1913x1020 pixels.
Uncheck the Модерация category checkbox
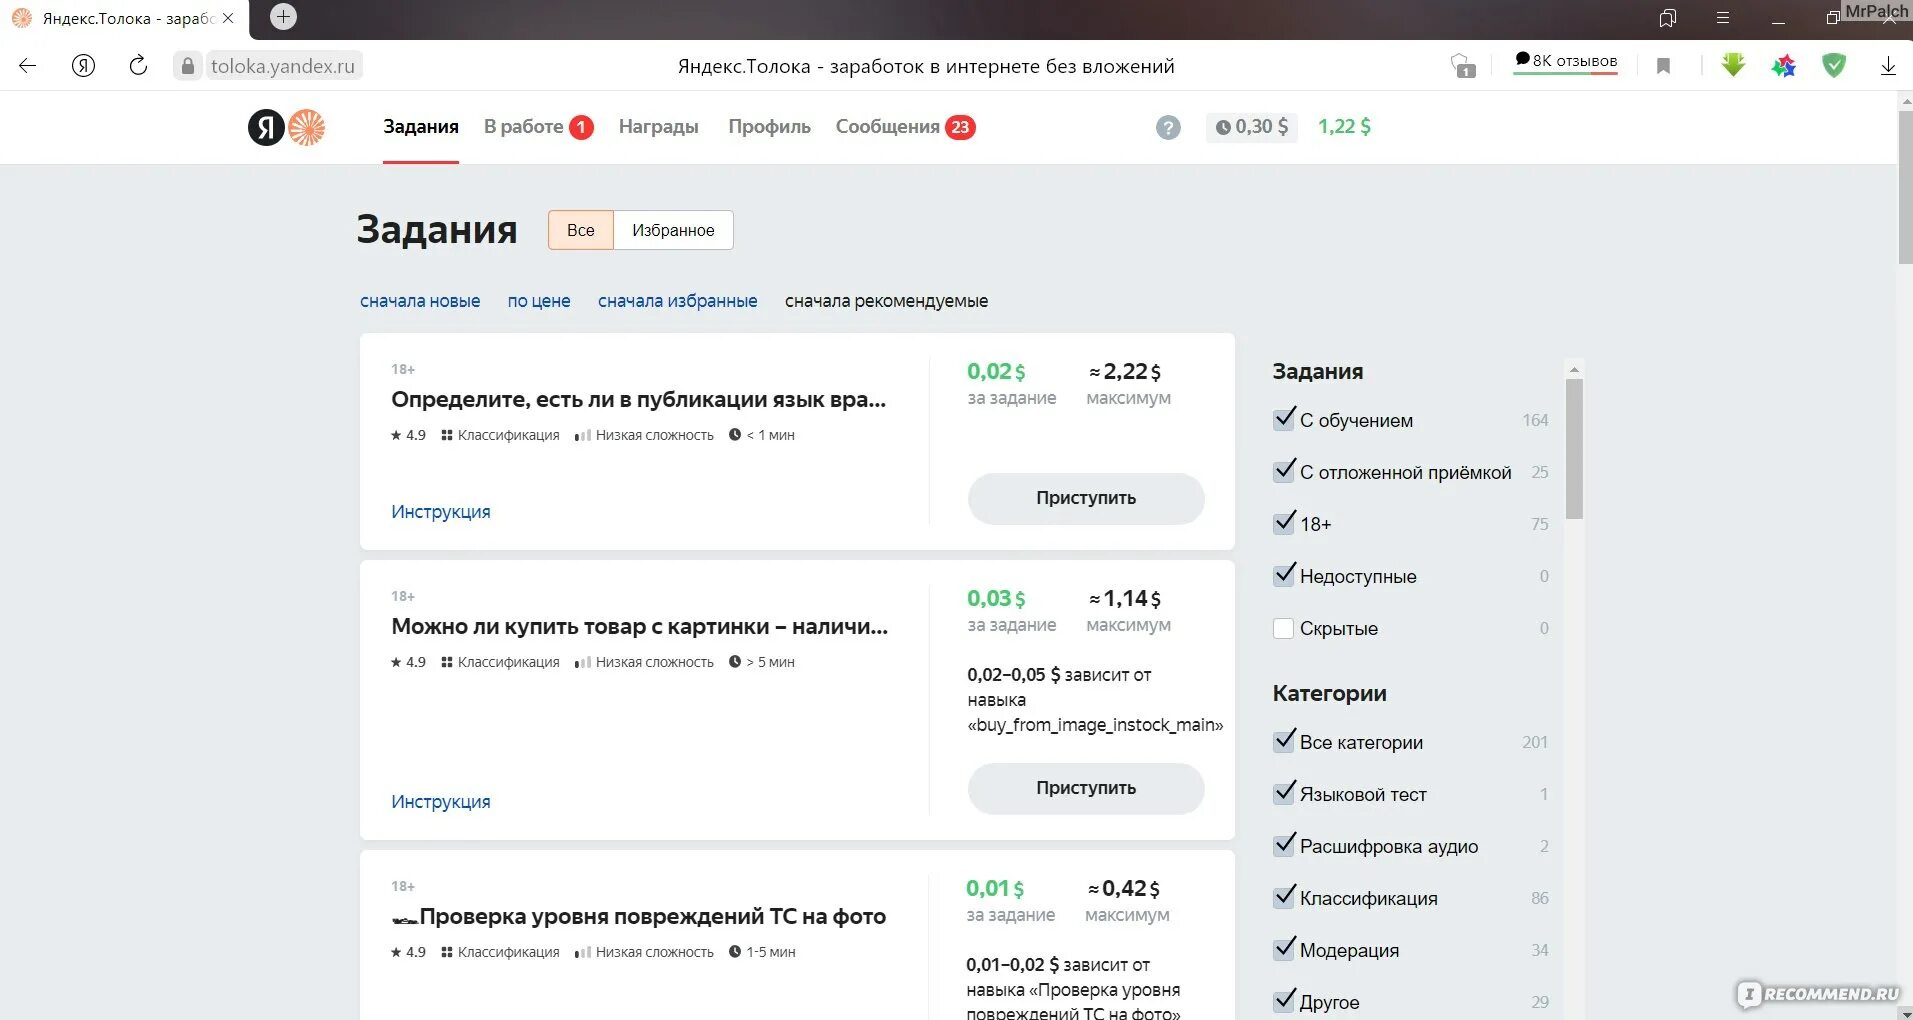(1284, 950)
